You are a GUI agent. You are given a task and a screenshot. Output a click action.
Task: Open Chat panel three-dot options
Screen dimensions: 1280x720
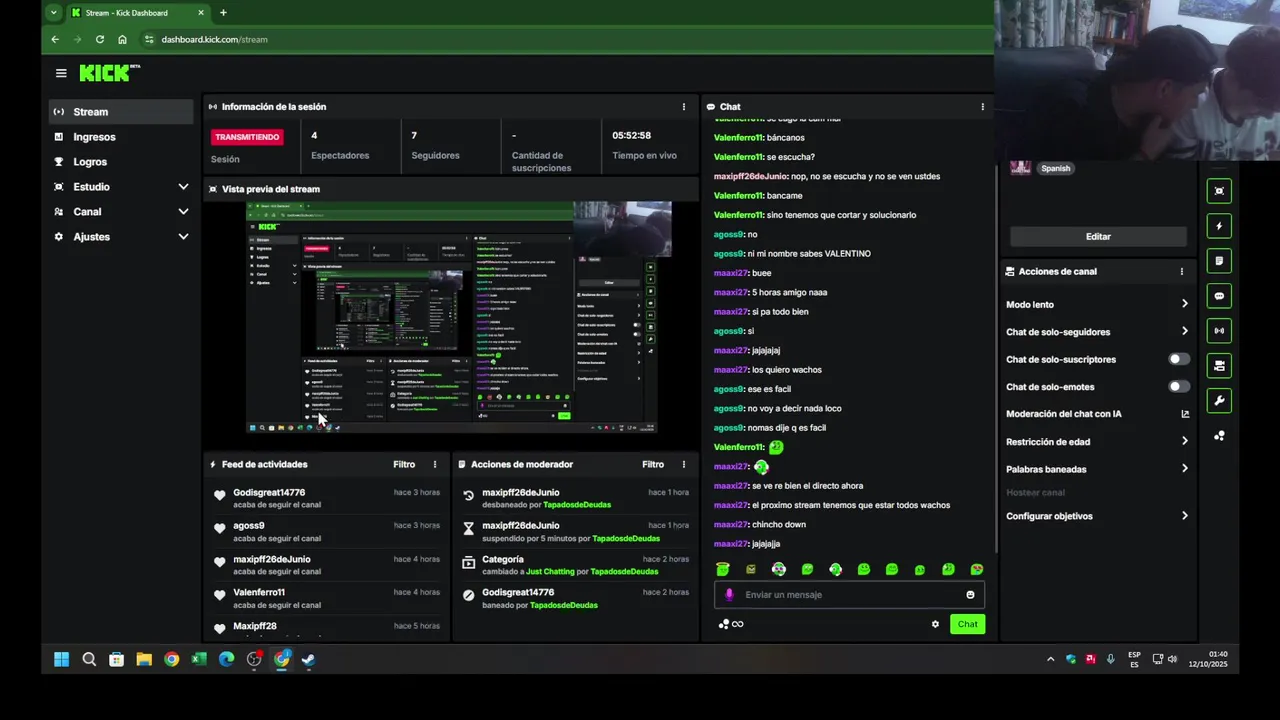[982, 107]
